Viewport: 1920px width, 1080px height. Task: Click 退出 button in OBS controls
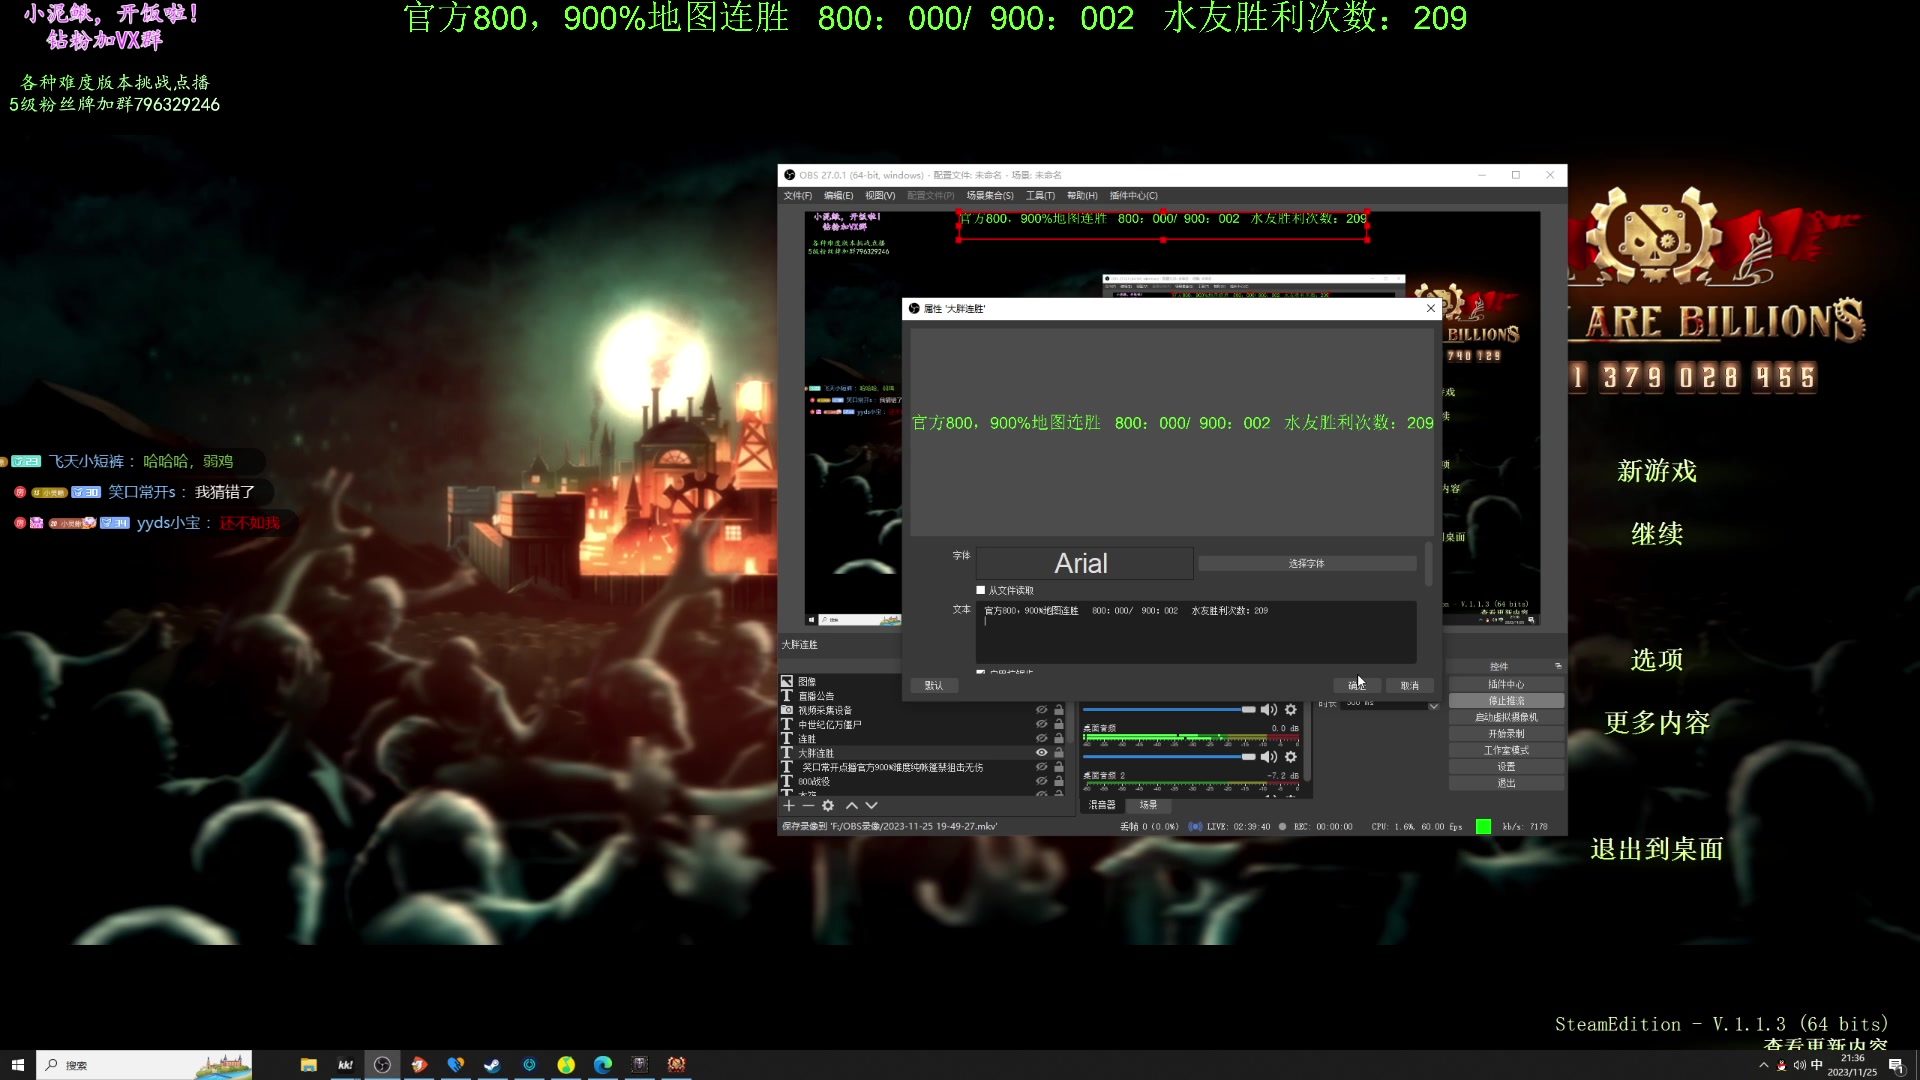point(1506,783)
